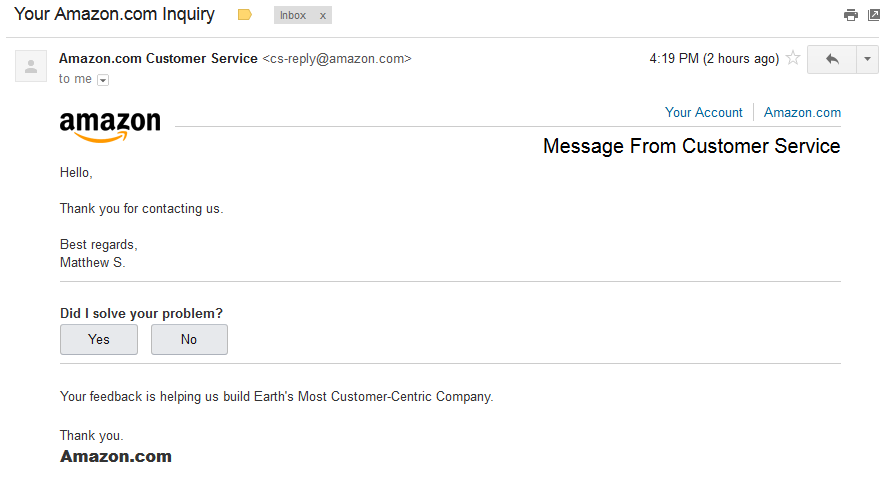The height and width of the screenshot is (480, 893).
Task: Expand the 'to me' recipient details
Action: click(x=103, y=80)
